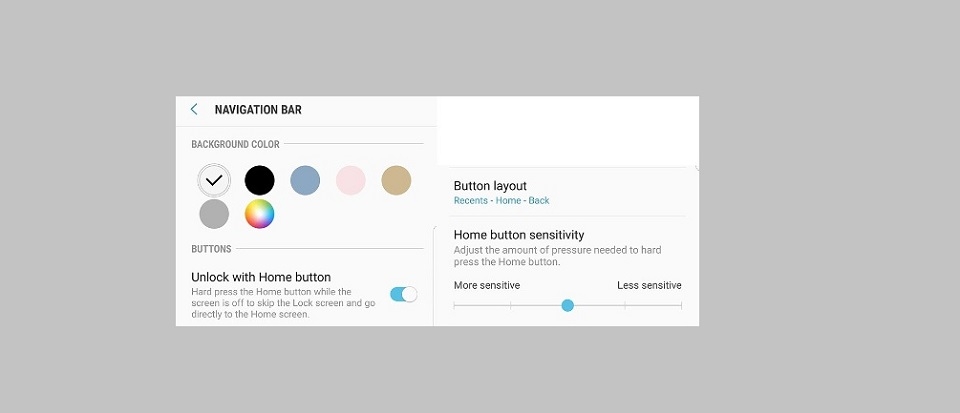Select the light pink background color
The image size is (960, 413).
350,181
